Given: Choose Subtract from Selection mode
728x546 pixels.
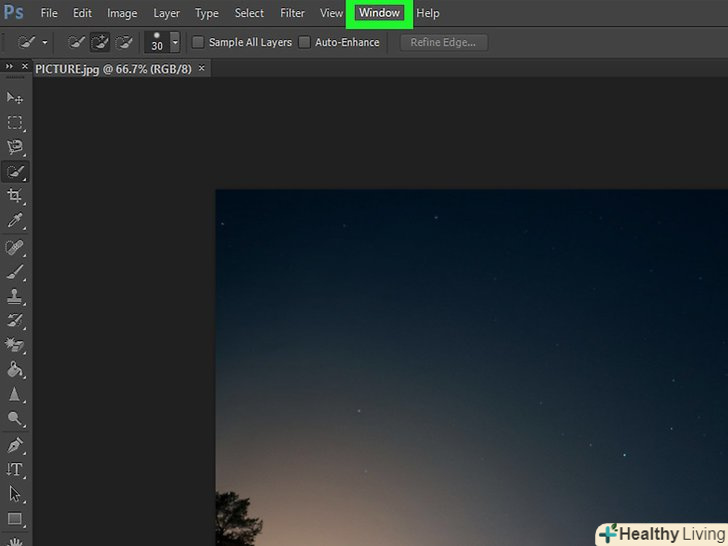Looking at the screenshot, I should 124,42.
